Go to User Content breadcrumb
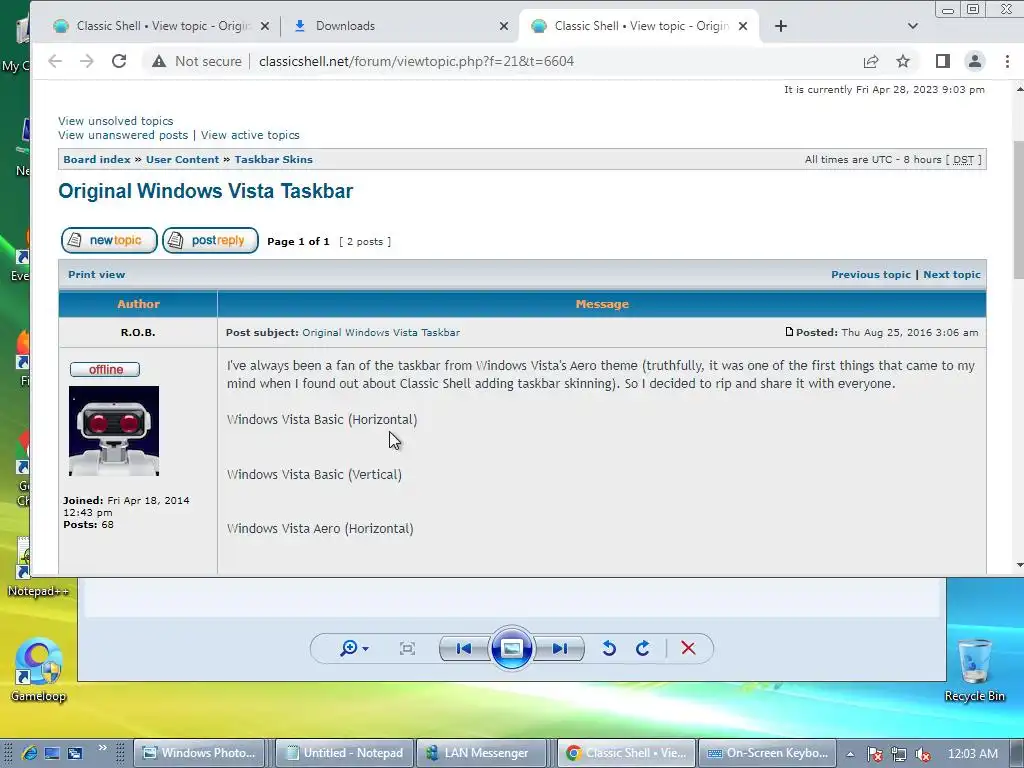Viewport: 1024px width, 768px height. (182, 159)
